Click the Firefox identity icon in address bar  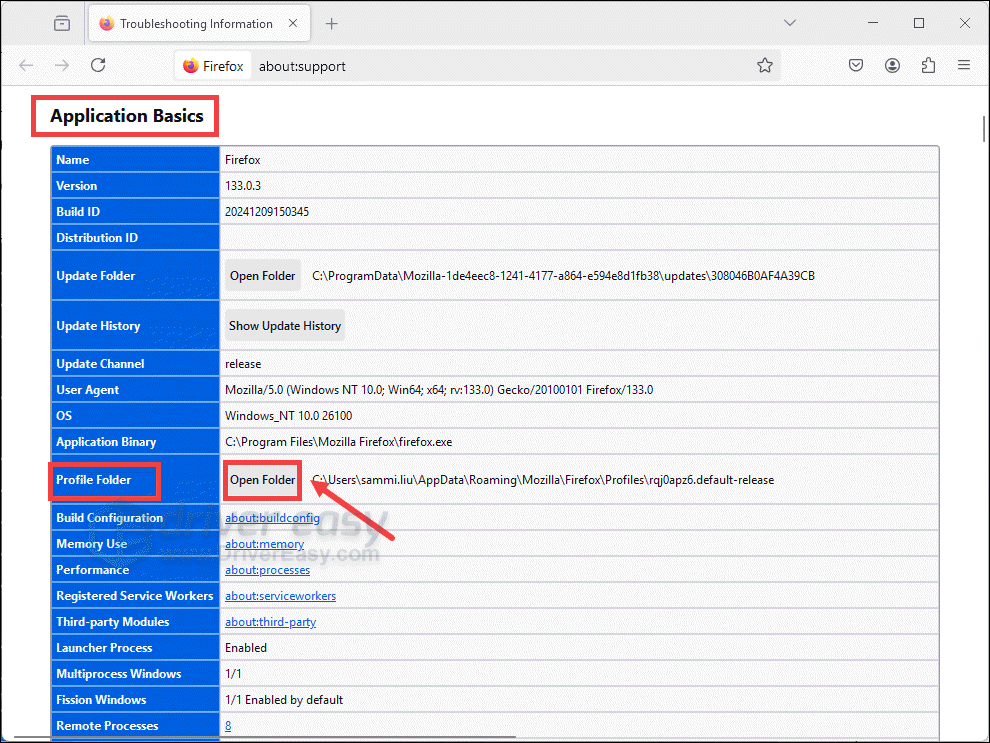[213, 66]
